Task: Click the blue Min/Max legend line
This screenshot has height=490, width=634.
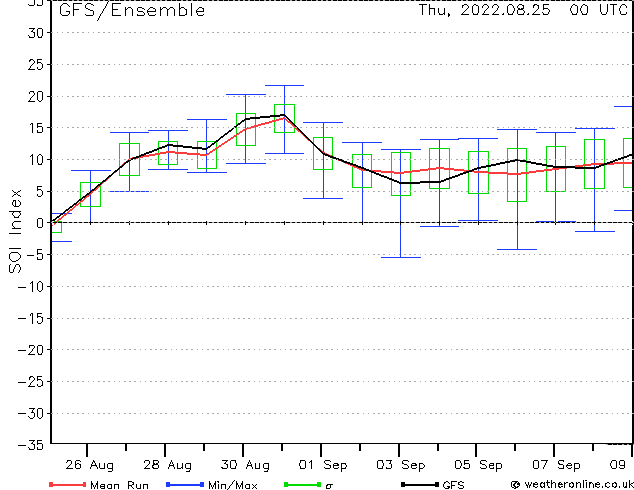Action: click(x=185, y=484)
